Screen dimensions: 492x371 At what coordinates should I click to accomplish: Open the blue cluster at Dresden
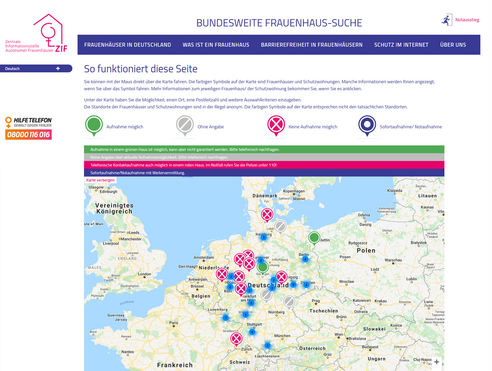pos(306,285)
